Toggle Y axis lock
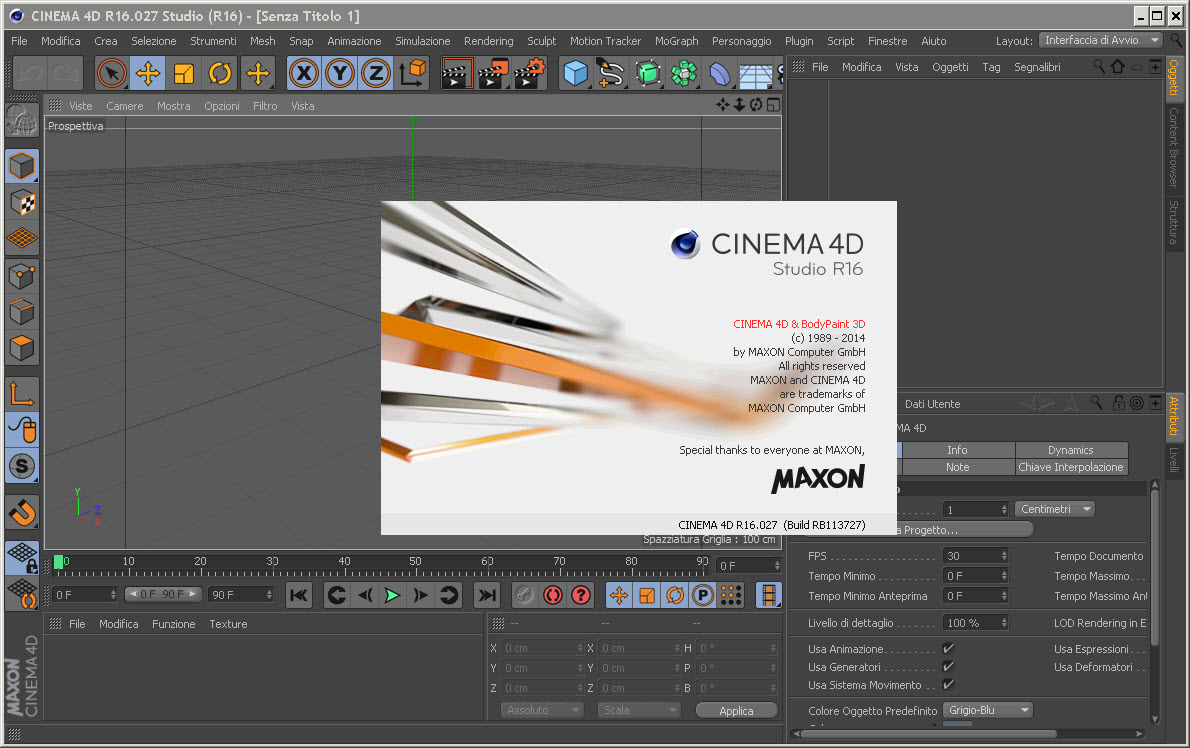Viewport: 1190px width, 748px height. point(340,74)
